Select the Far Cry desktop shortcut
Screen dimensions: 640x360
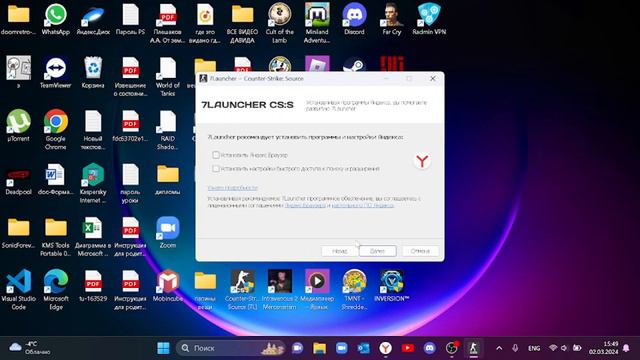(392, 19)
